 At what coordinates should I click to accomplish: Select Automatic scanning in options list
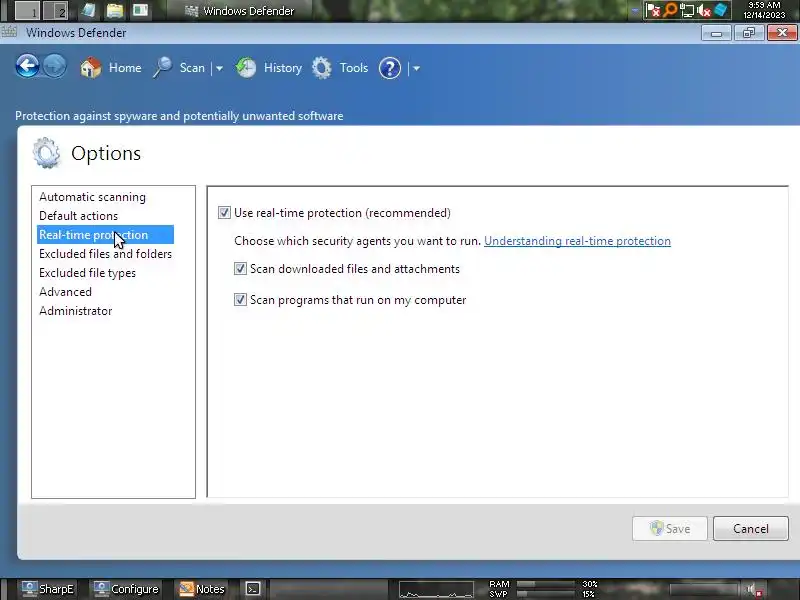click(92, 197)
